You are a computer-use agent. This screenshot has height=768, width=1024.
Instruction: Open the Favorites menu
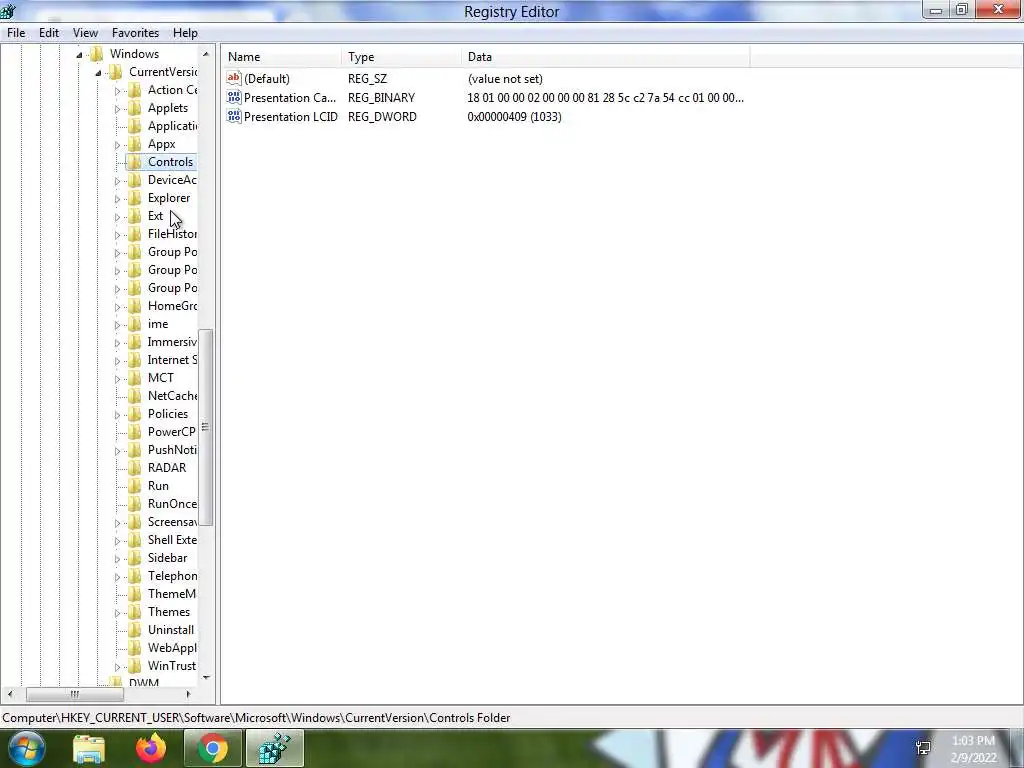click(135, 33)
